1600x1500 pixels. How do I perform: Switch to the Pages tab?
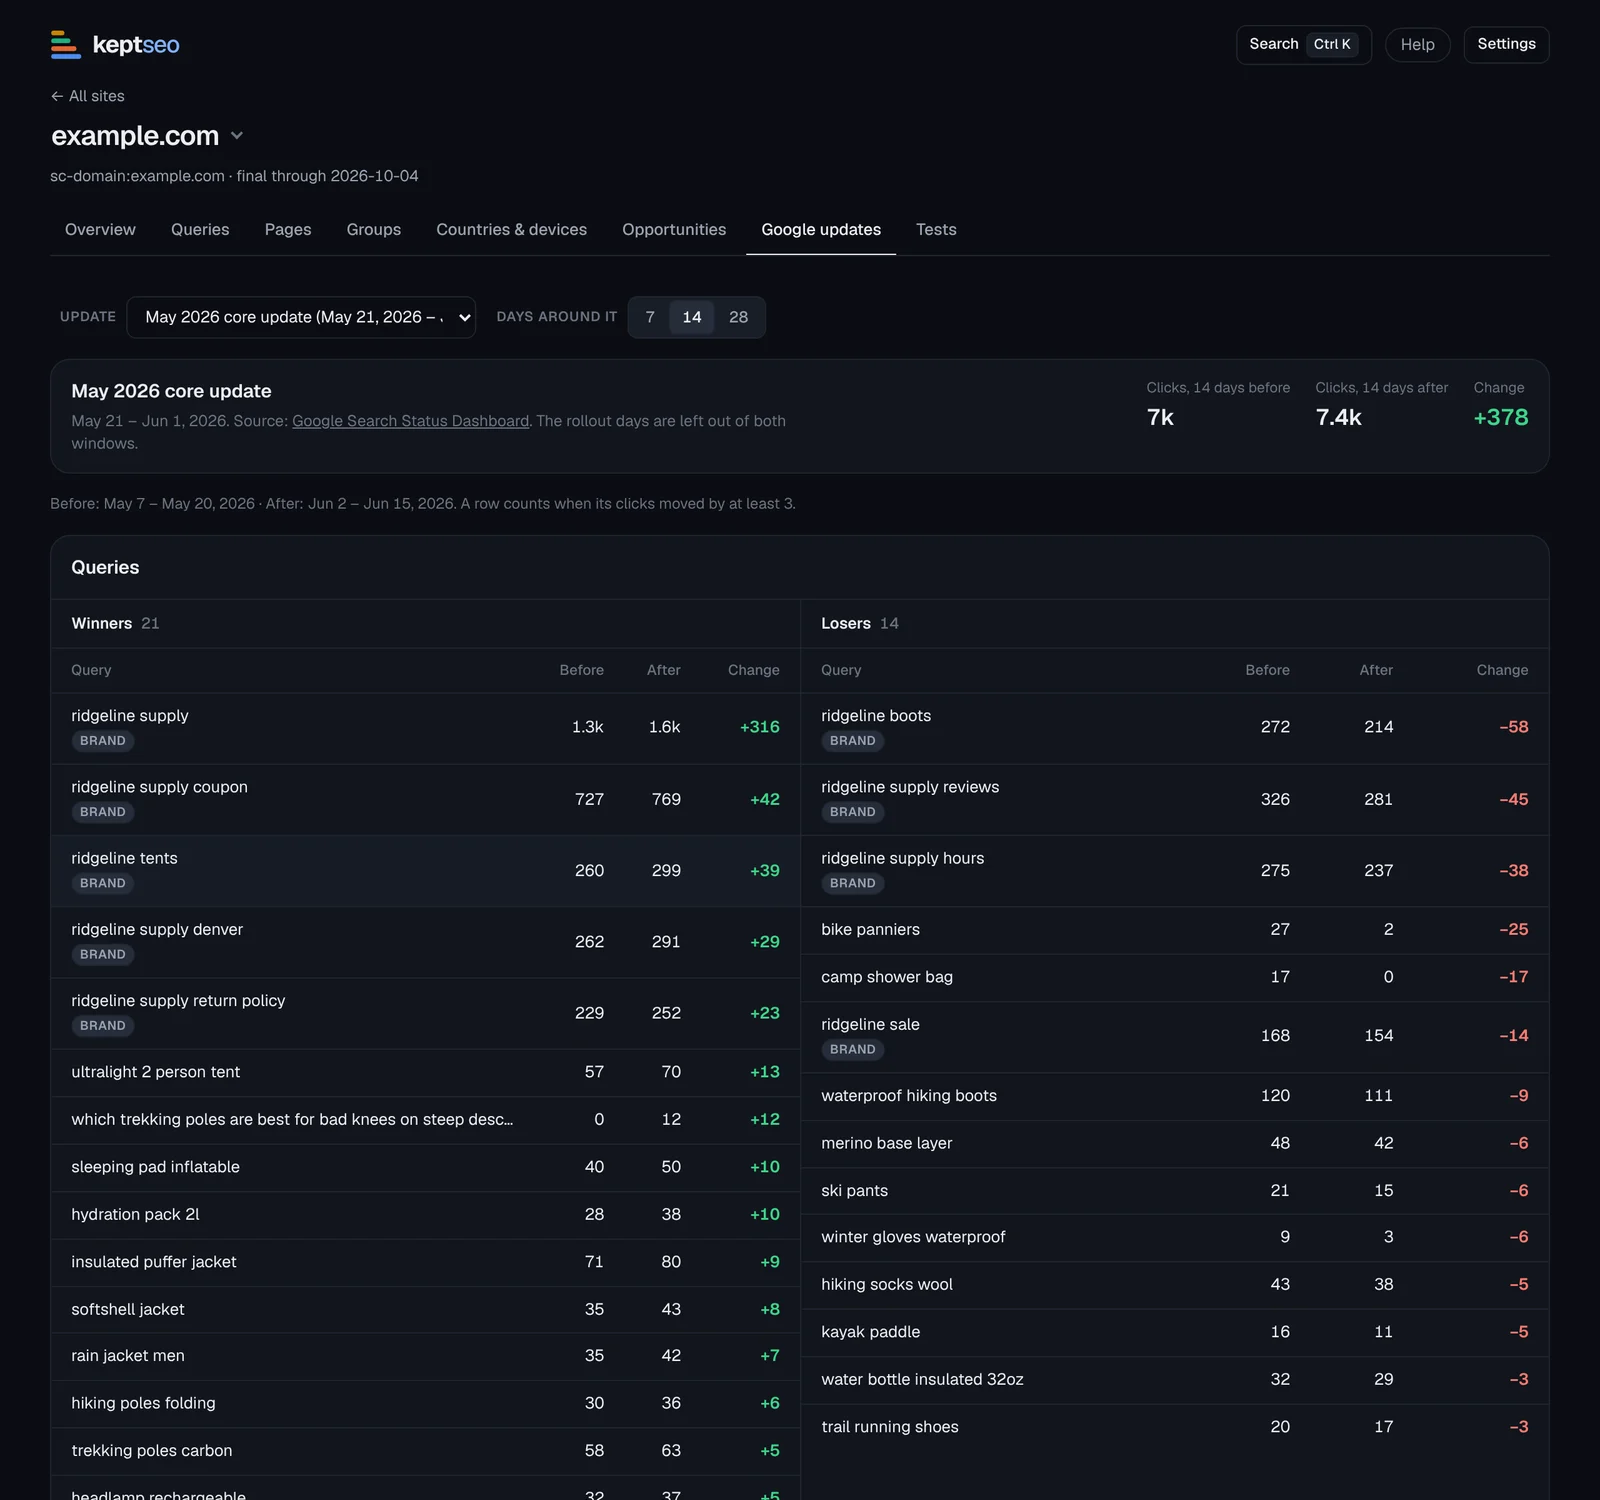288,229
